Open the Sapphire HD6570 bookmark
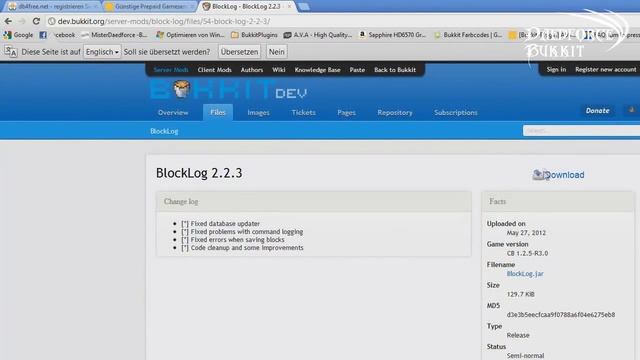The height and width of the screenshot is (360, 640). point(393,35)
